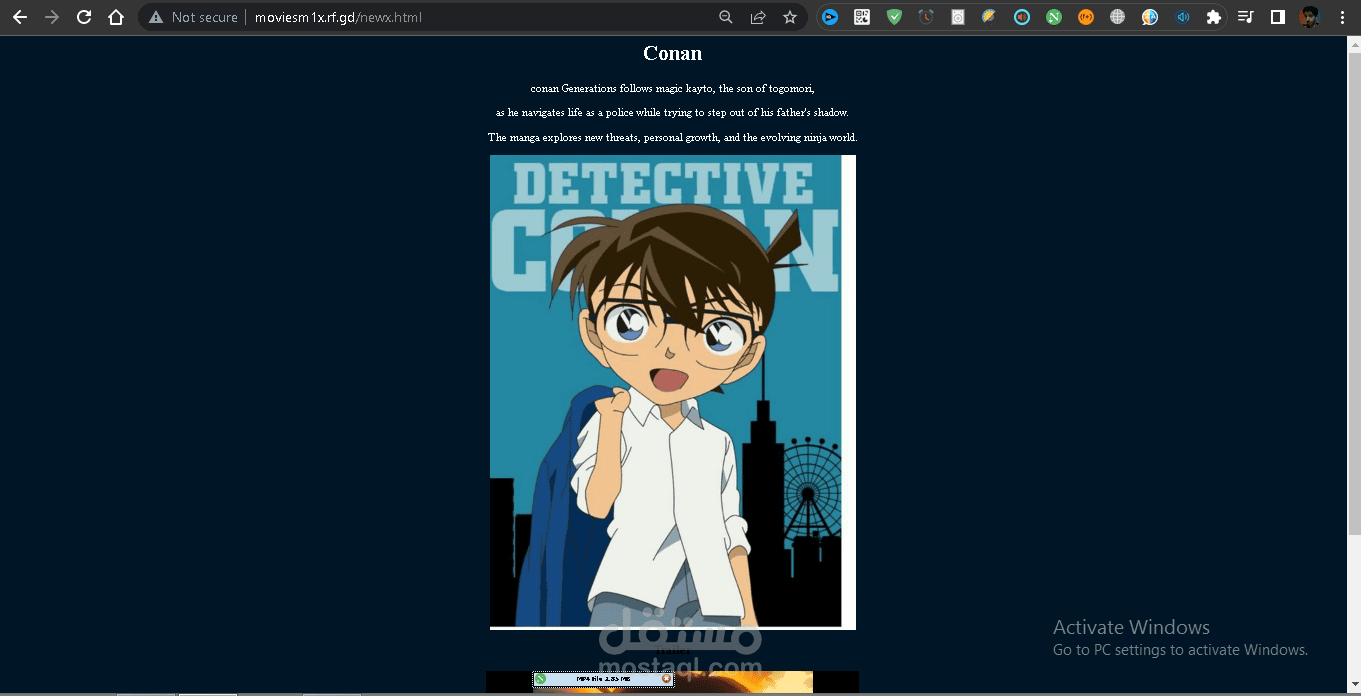1361x696 pixels.
Task: Go back to the previous page
Action: (x=20, y=17)
